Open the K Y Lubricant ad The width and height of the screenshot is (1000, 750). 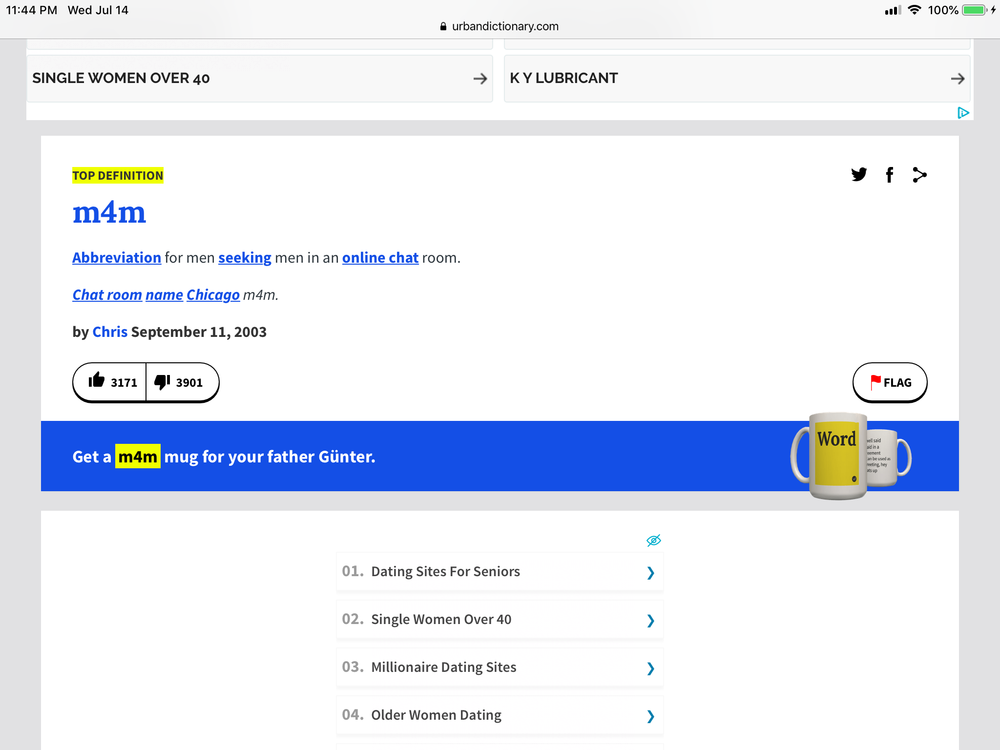737,78
